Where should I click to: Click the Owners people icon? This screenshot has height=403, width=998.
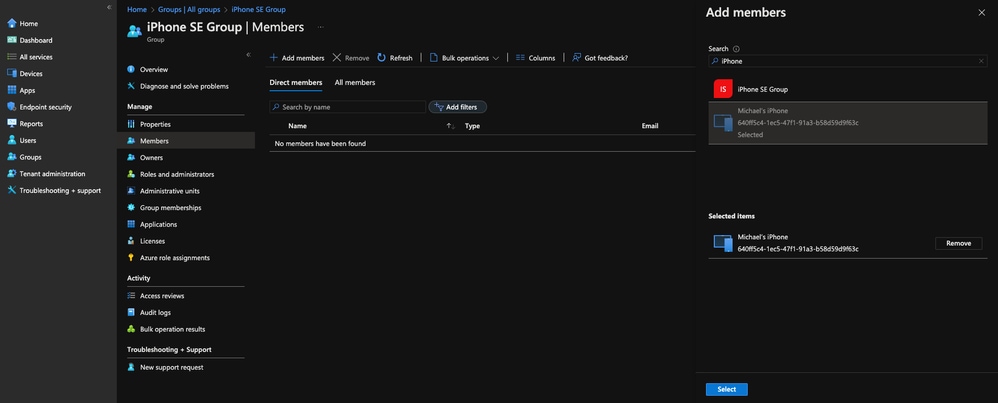pyautogui.click(x=131, y=157)
